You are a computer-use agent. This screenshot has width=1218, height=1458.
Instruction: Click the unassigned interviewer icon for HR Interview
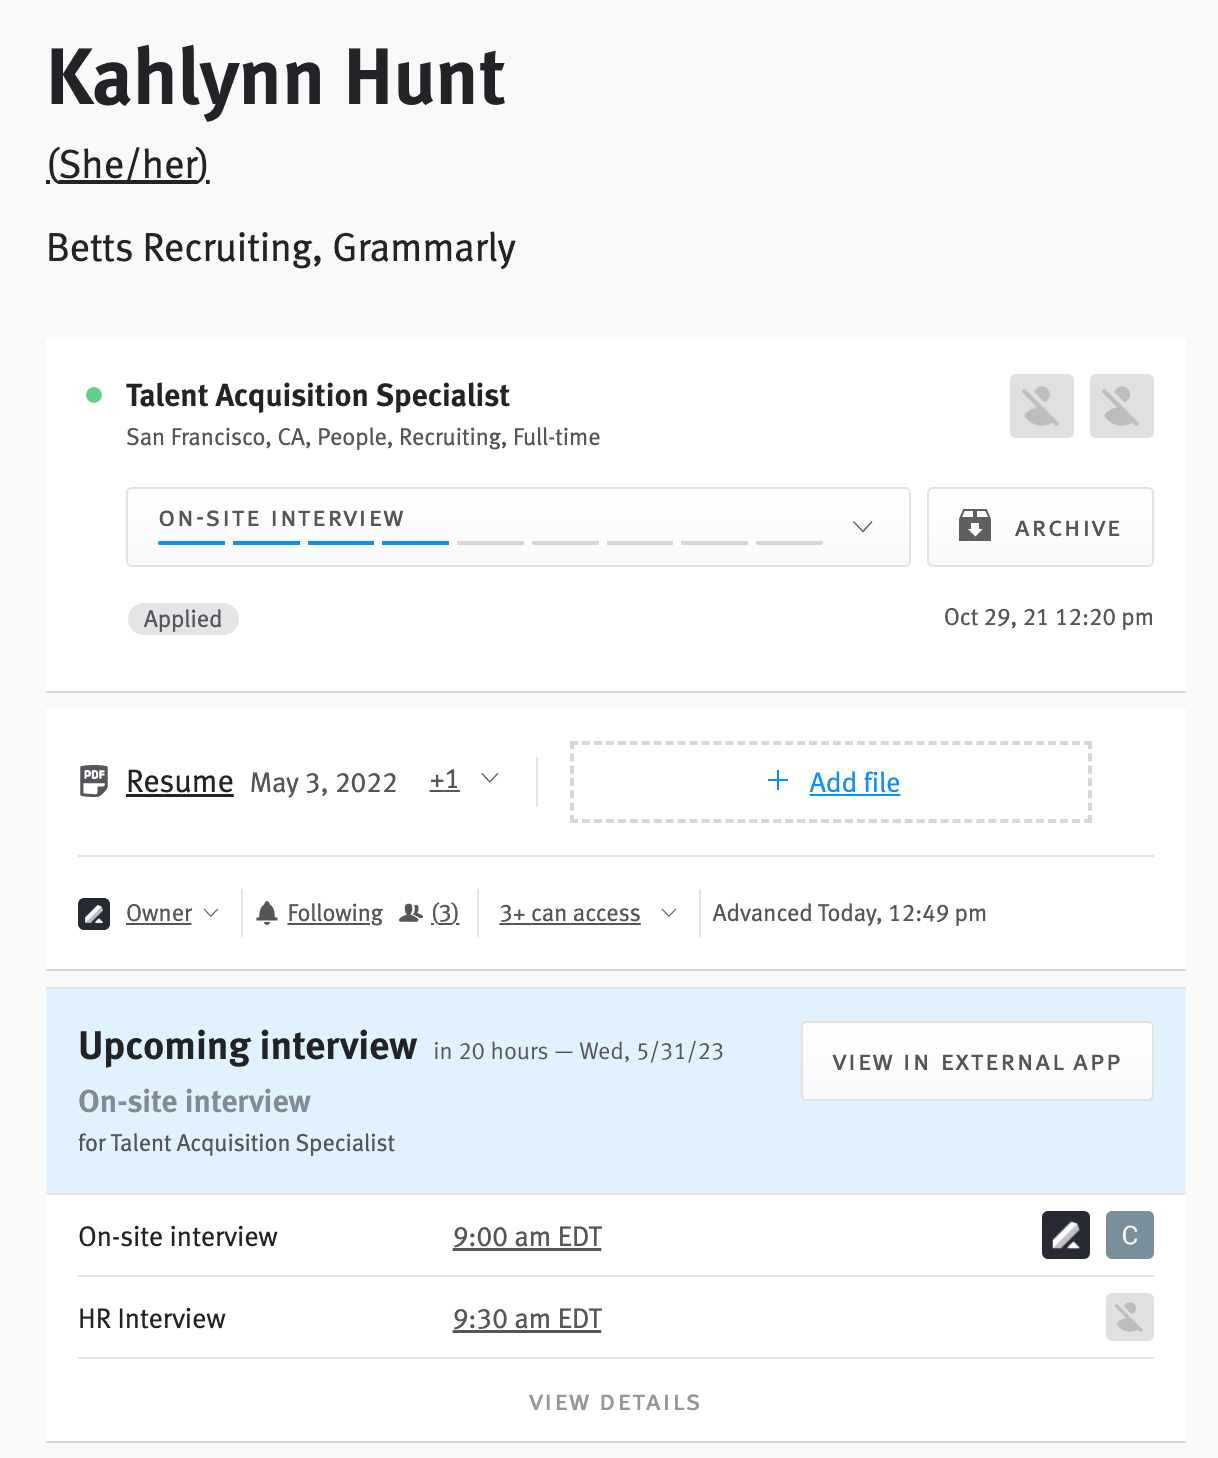tap(1129, 1318)
